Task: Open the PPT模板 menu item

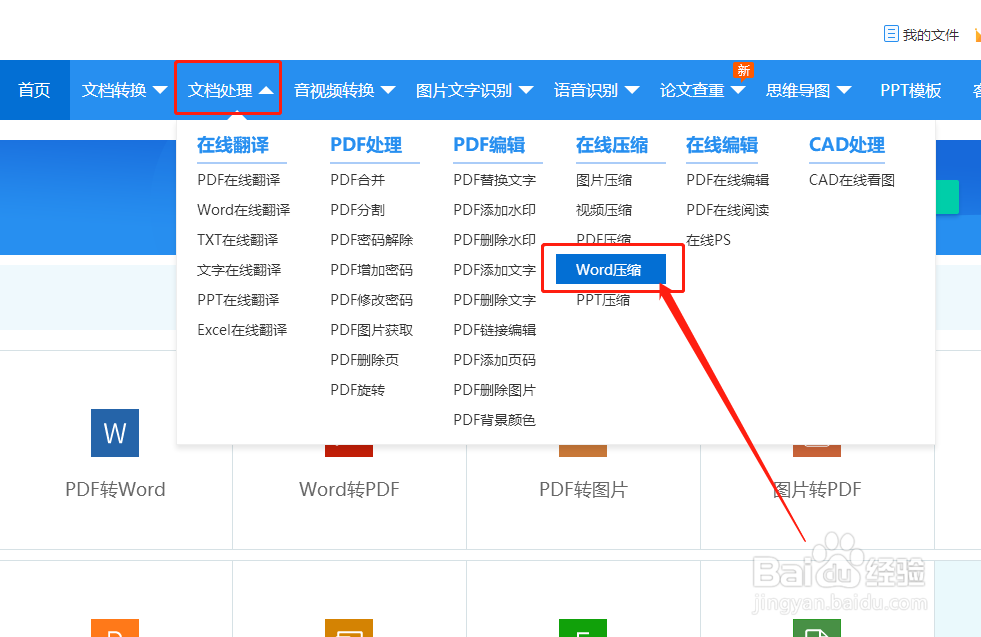Action: point(910,89)
